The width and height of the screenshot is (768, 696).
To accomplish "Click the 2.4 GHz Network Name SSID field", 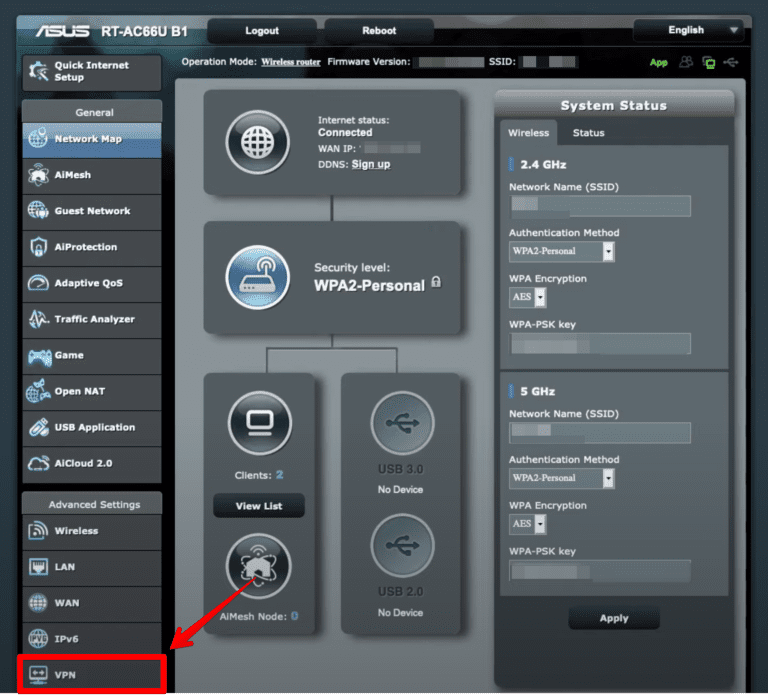I will 600,206.
